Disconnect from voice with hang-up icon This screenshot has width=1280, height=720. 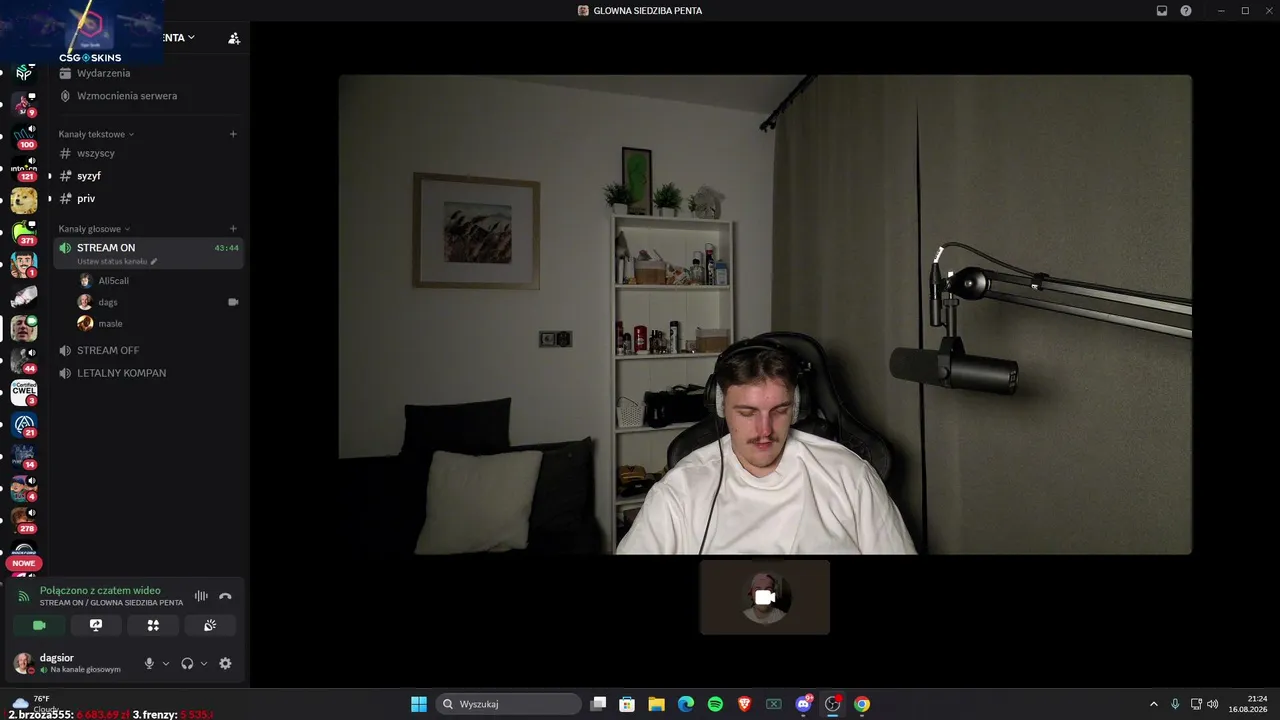click(x=225, y=596)
